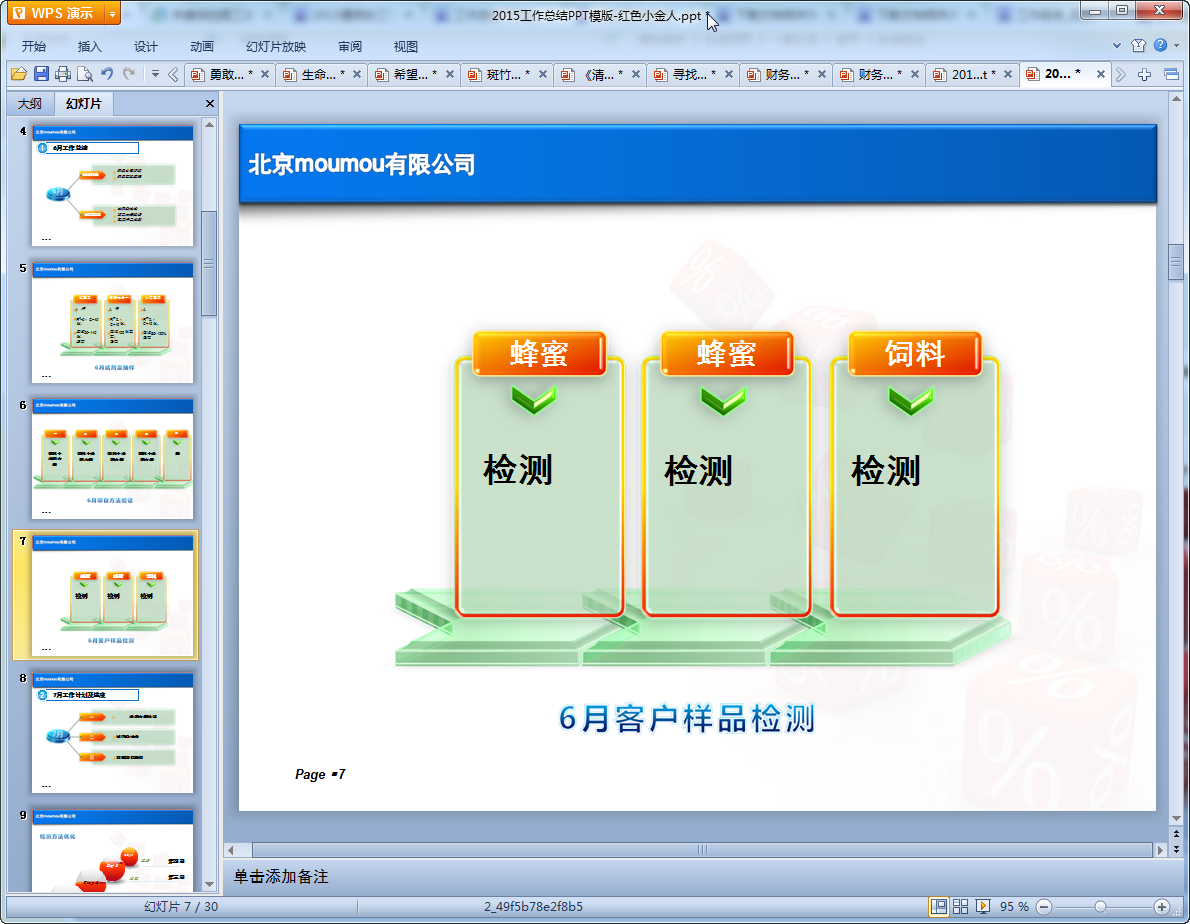
Task: Print using the printer icon
Action: click(x=63, y=74)
